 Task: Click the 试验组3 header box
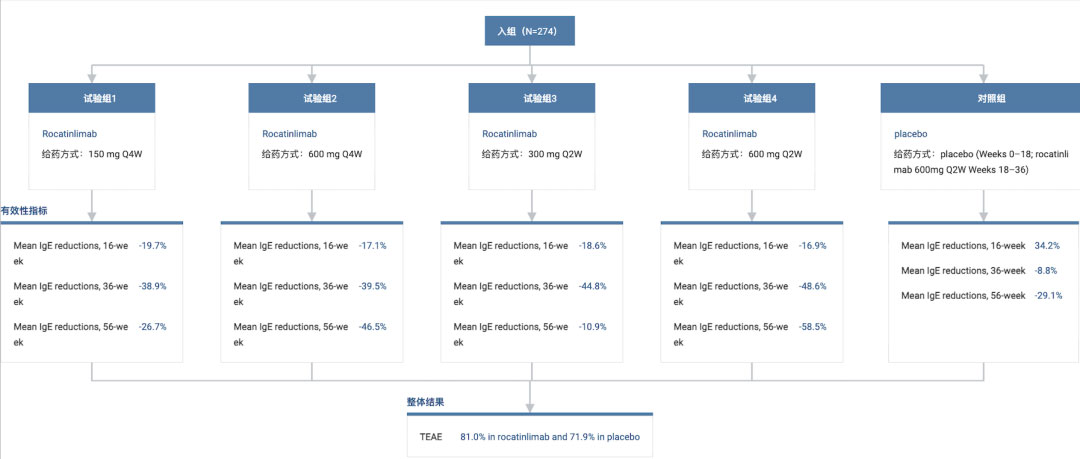tap(531, 98)
